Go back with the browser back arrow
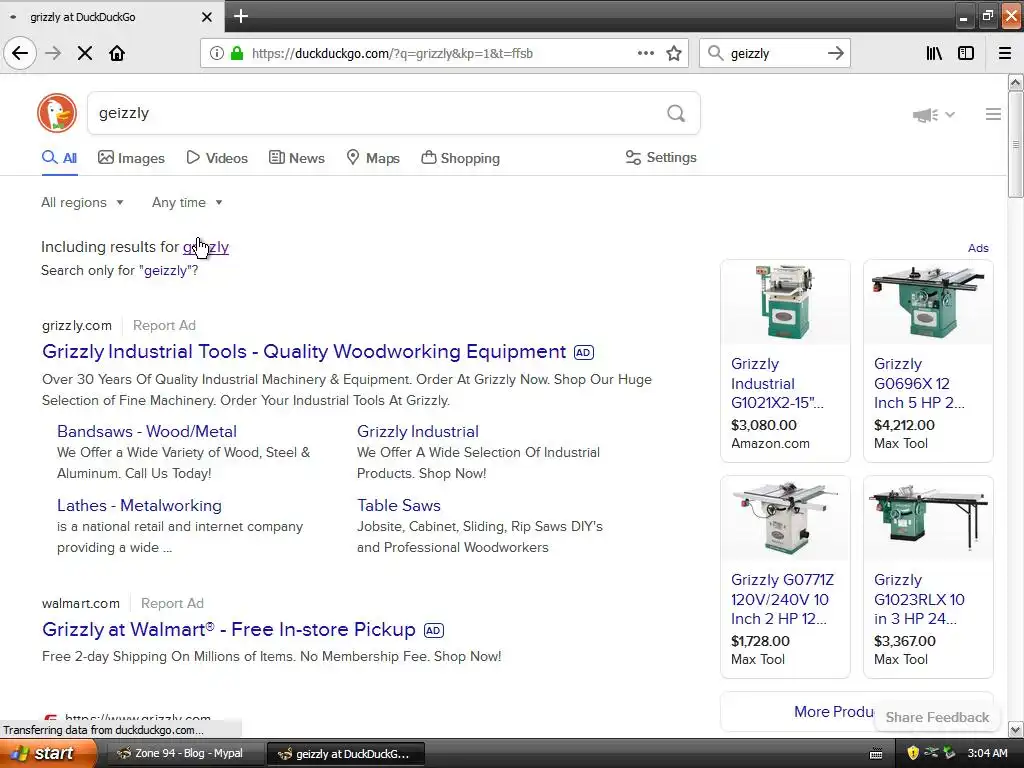Viewport: 1024px width, 768px height. coord(20,54)
